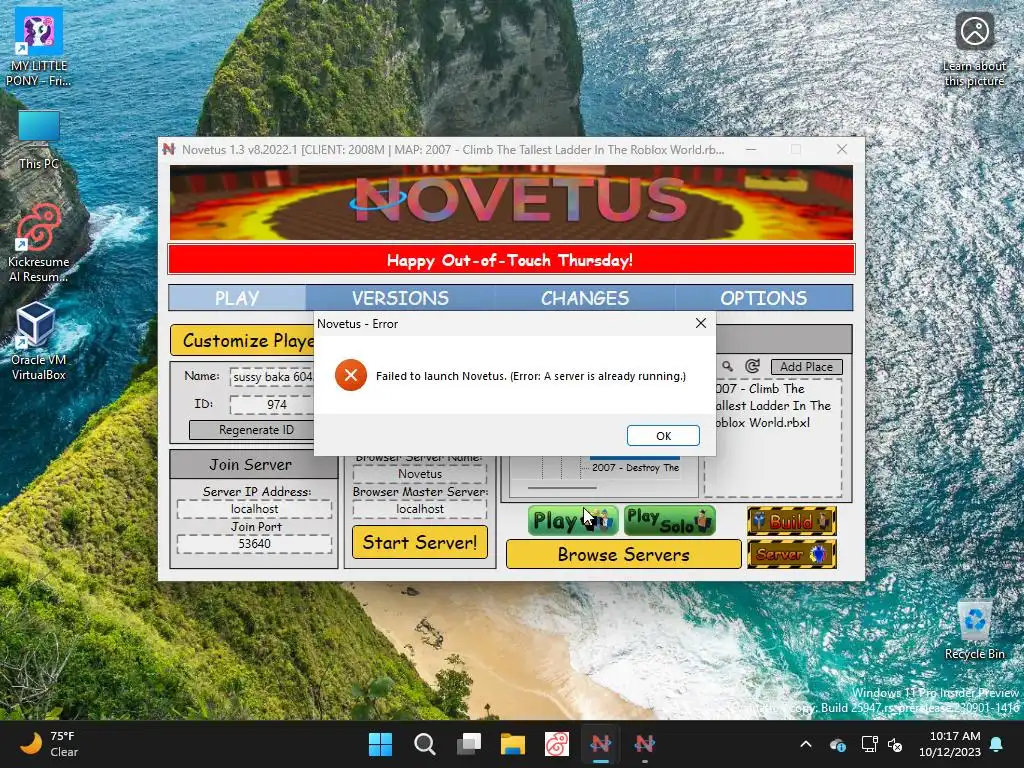This screenshot has height=768, width=1024.
Task: Open Kickresume from the taskbar
Action: pos(557,744)
